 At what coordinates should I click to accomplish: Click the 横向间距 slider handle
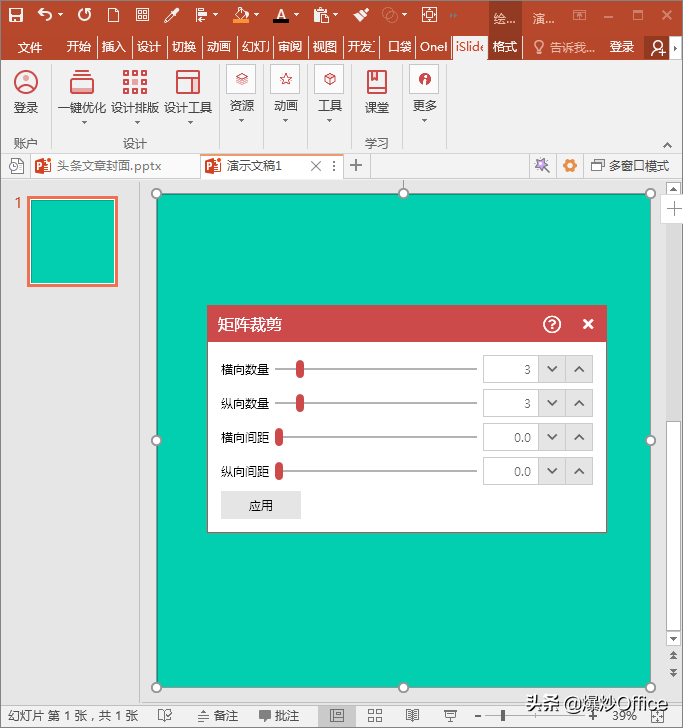pos(279,437)
